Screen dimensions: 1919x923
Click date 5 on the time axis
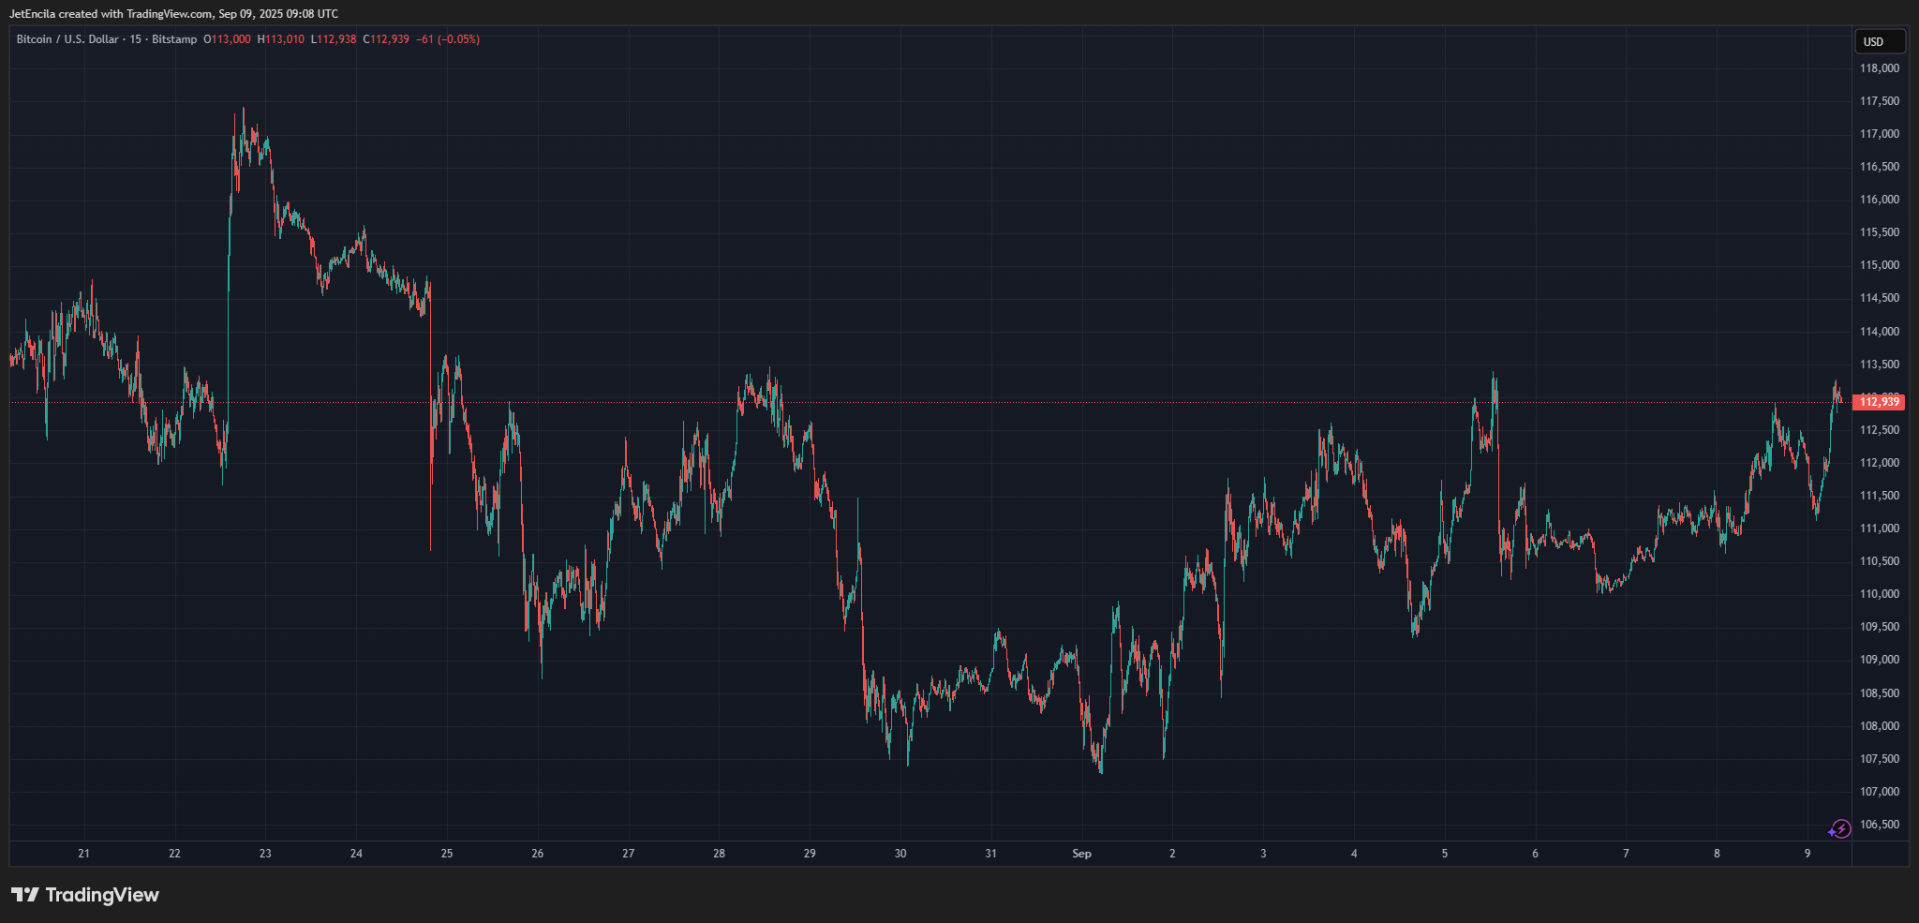pyautogui.click(x=1444, y=854)
